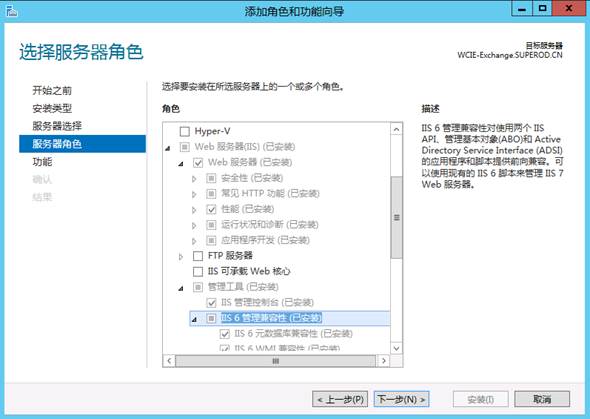Screen dimensions: 590x419
Task: Select the Hyper-V role label
Action: [x=212, y=131]
